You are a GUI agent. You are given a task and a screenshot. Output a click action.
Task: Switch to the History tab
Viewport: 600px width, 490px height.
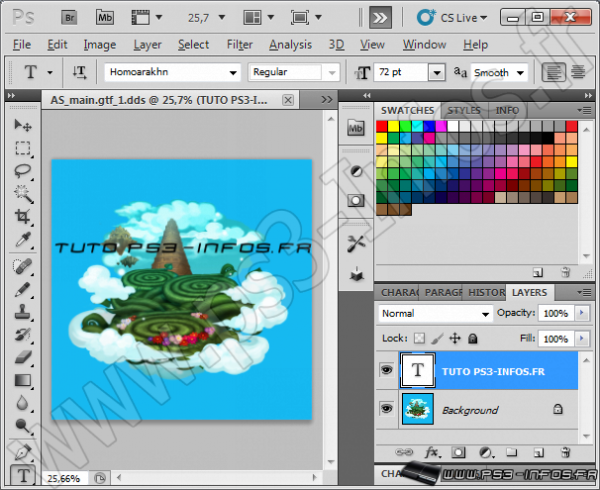(x=486, y=293)
